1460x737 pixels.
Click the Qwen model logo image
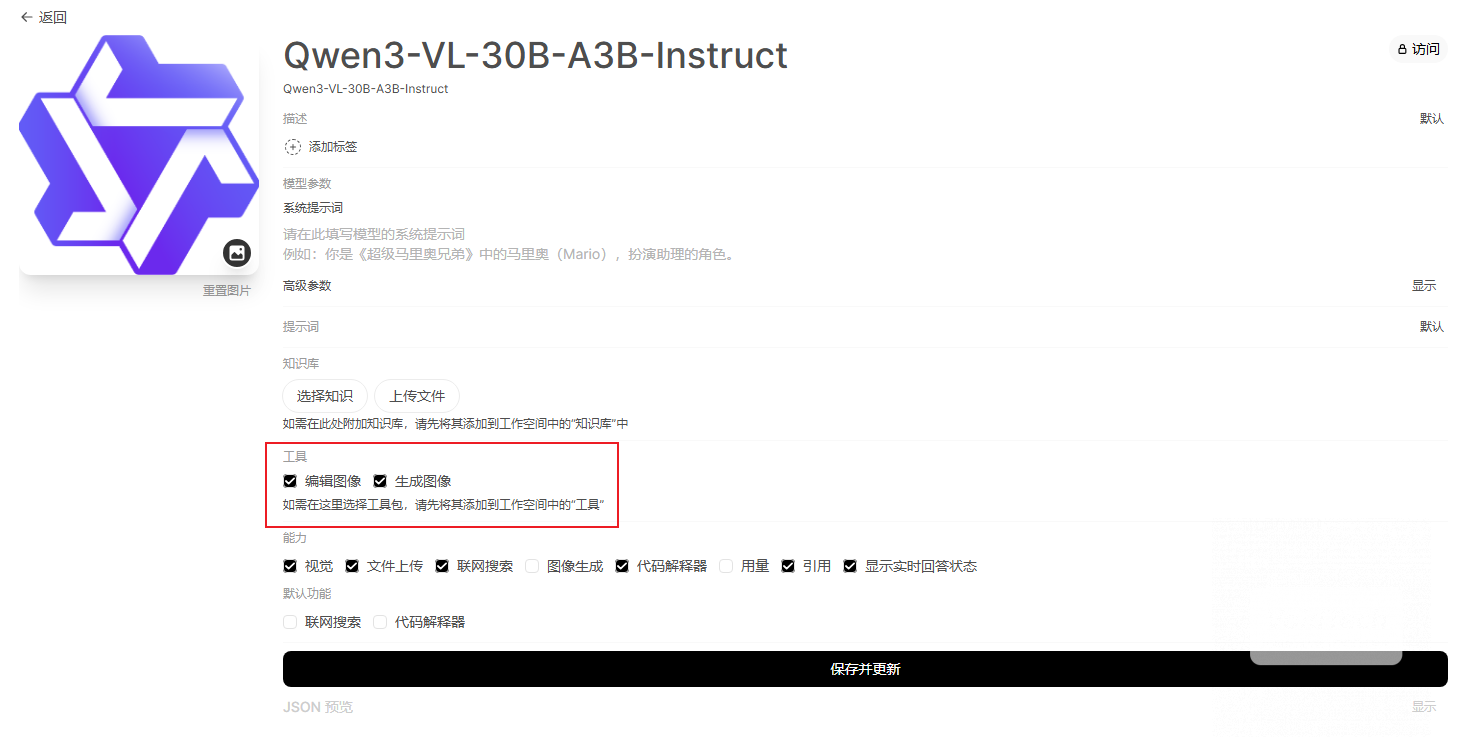139,155
